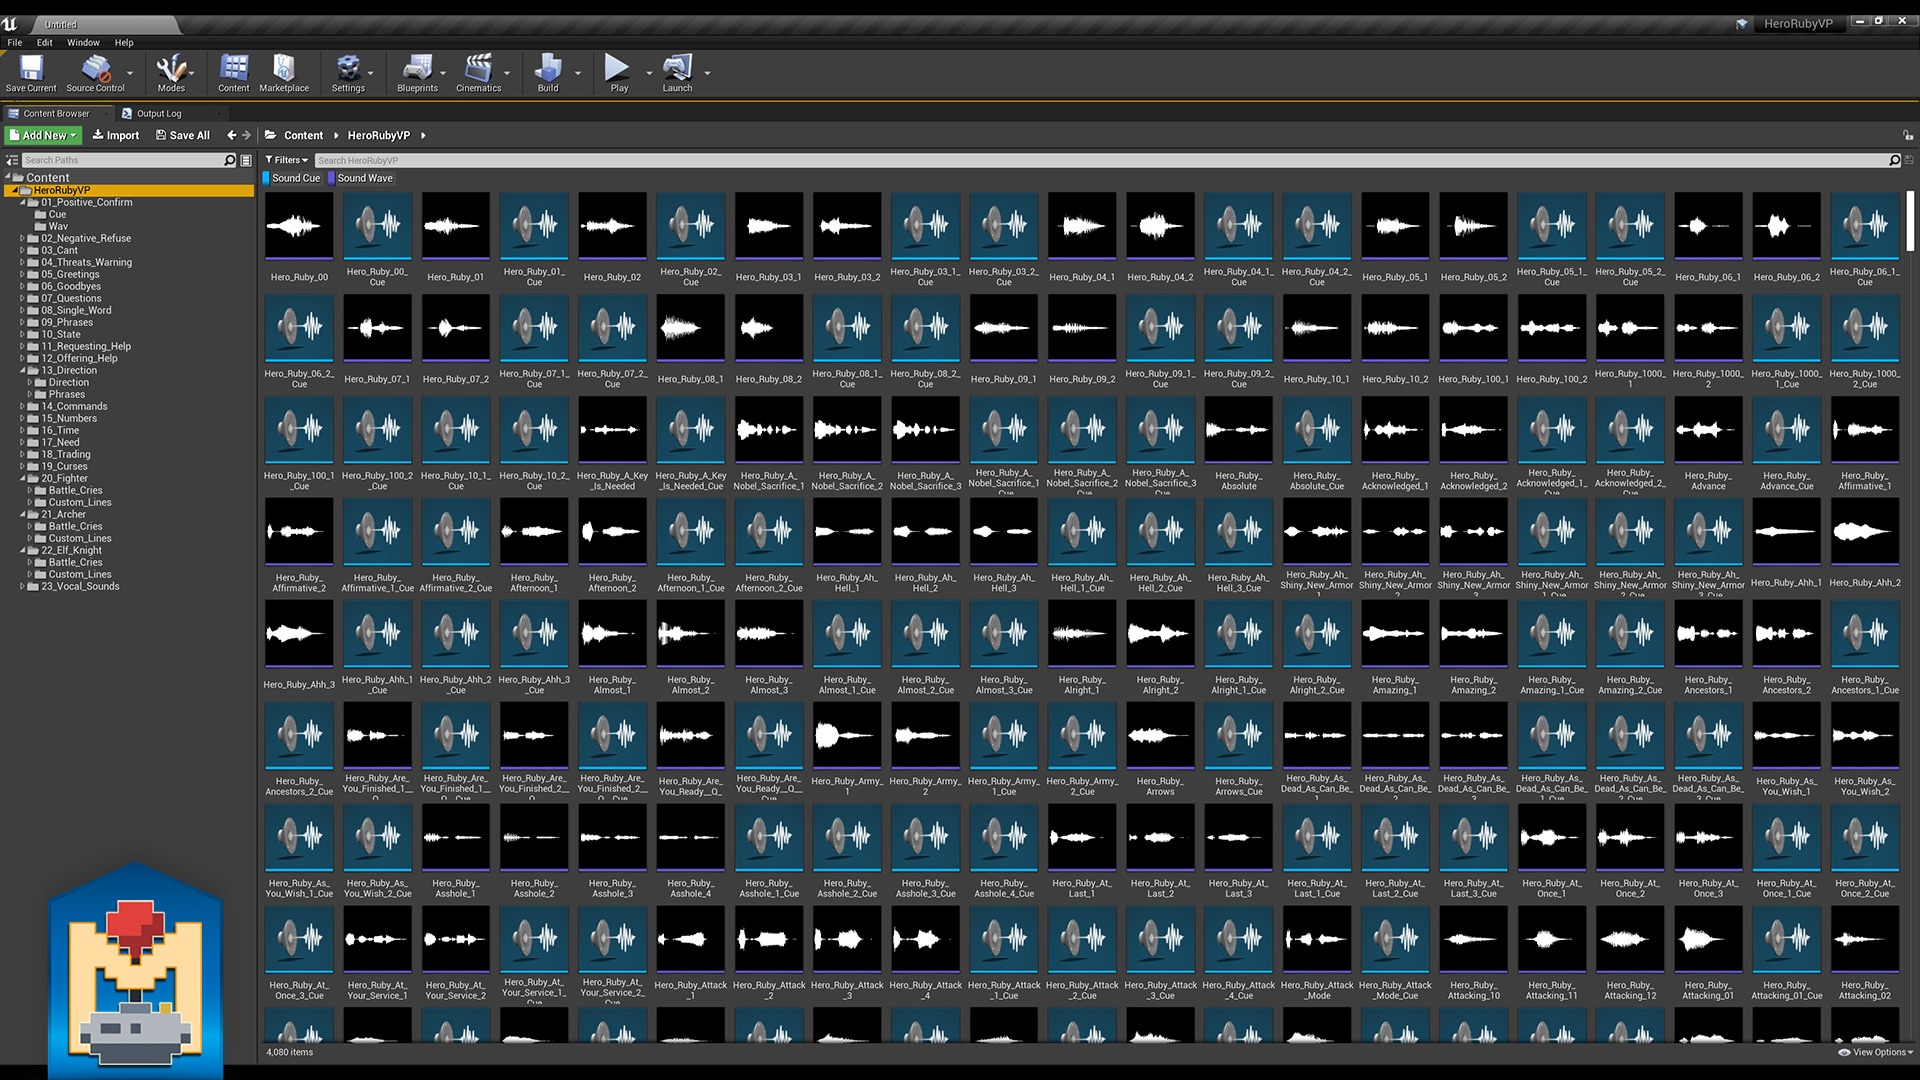Go back with the history arrow
This screenshot has width=1920, height=1080.
231,135
